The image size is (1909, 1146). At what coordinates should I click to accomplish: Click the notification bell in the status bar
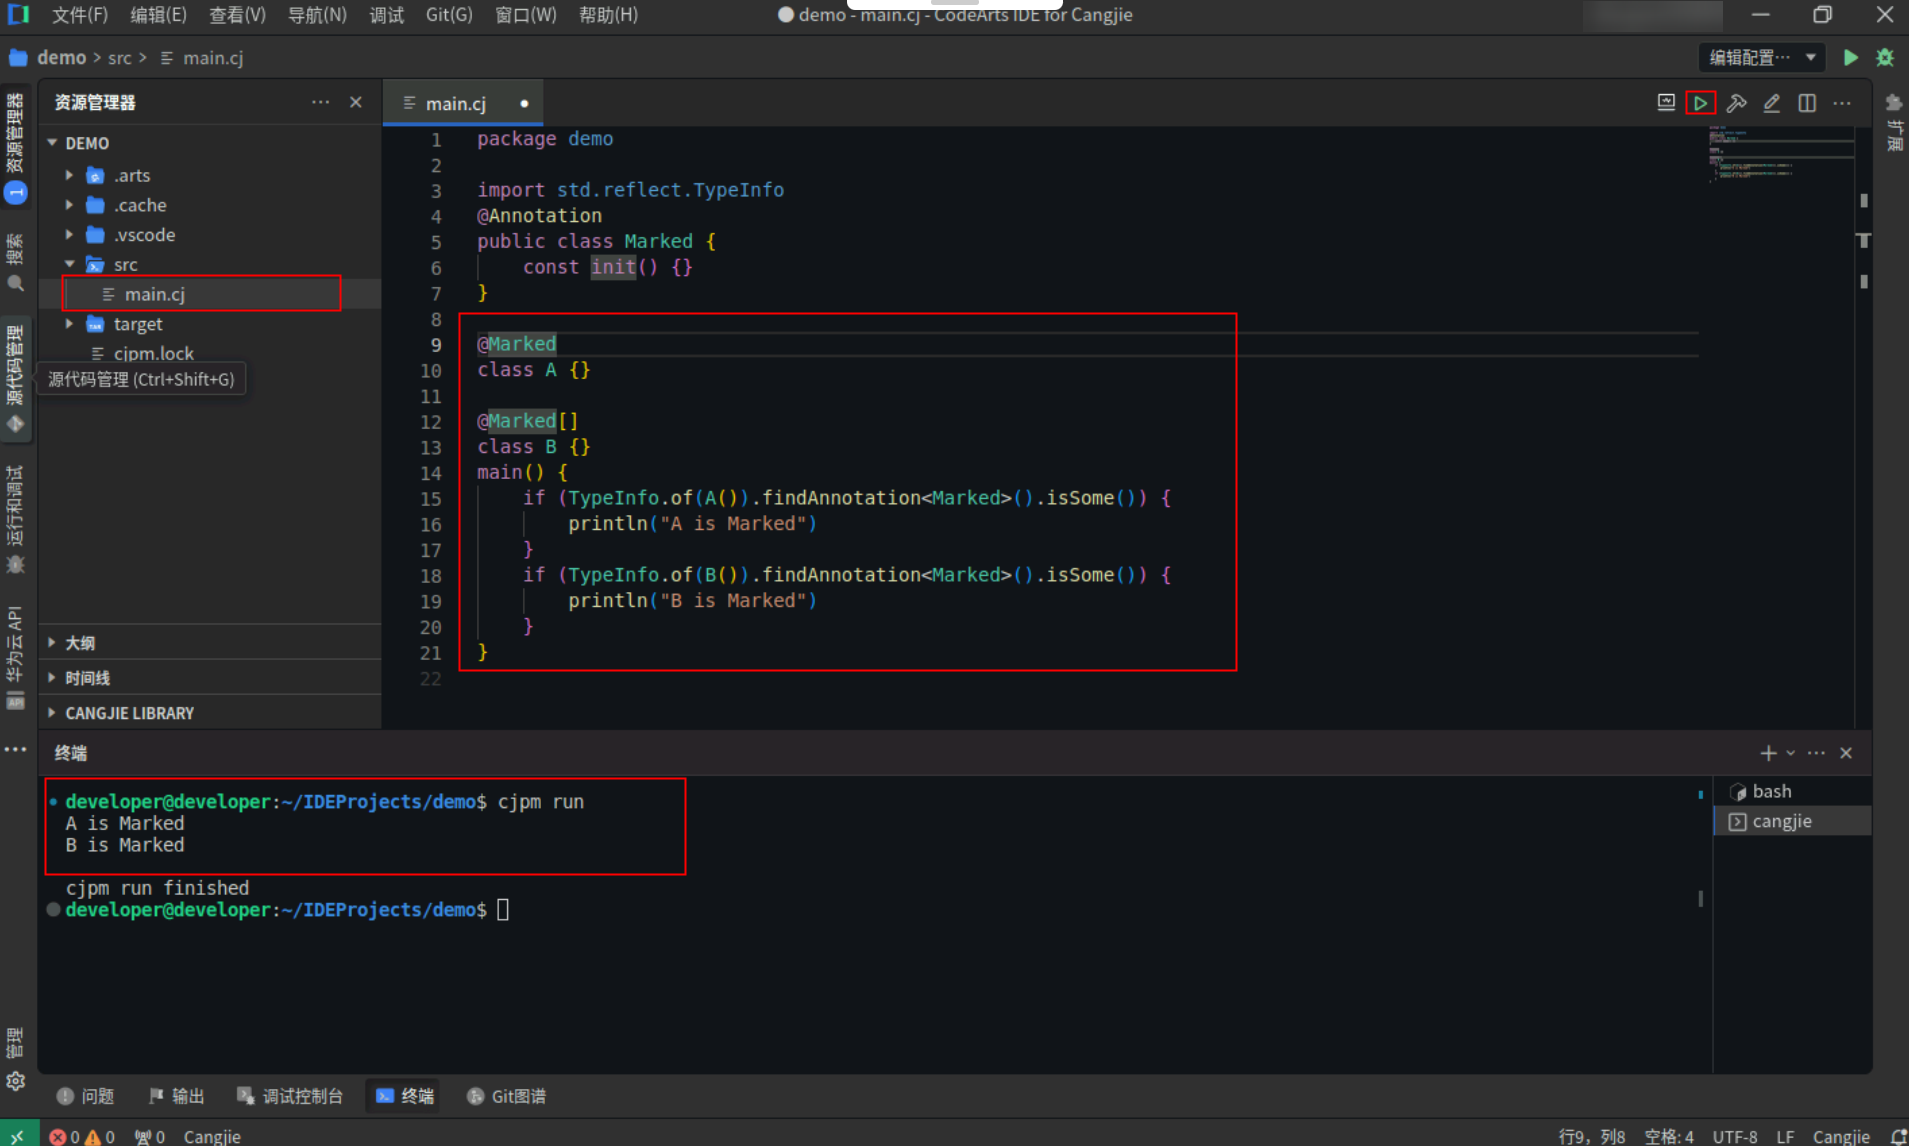coord(1897,1137)
